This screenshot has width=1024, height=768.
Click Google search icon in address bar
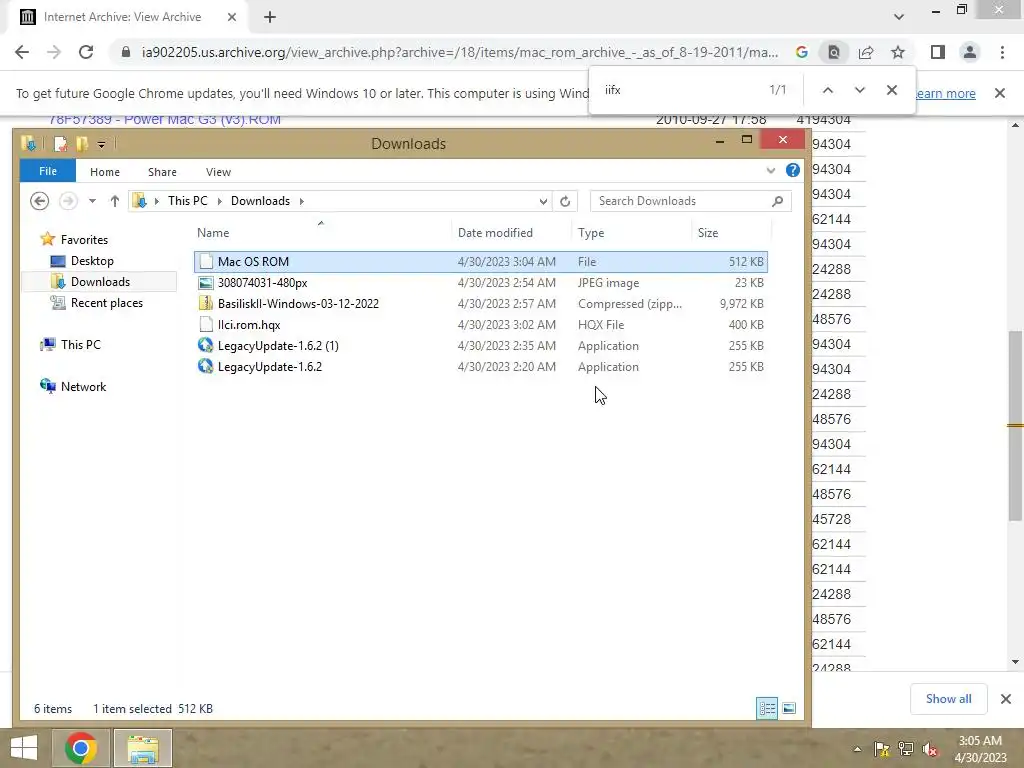point(802,52)
